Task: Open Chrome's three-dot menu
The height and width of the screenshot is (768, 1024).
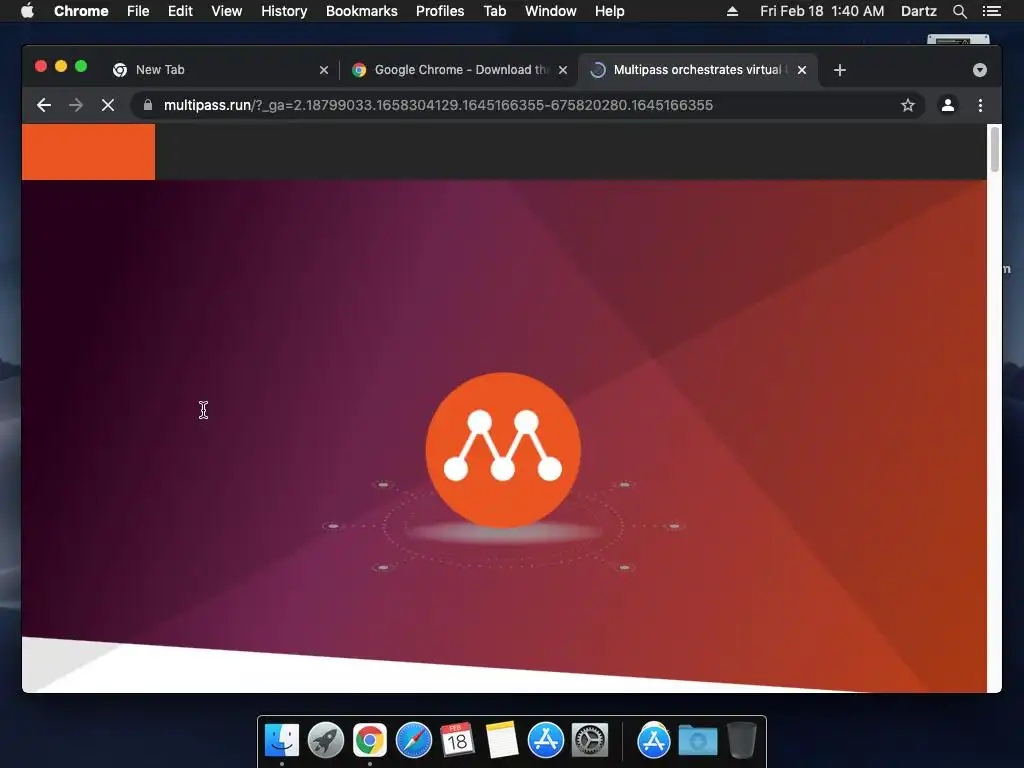Action: 980,105
